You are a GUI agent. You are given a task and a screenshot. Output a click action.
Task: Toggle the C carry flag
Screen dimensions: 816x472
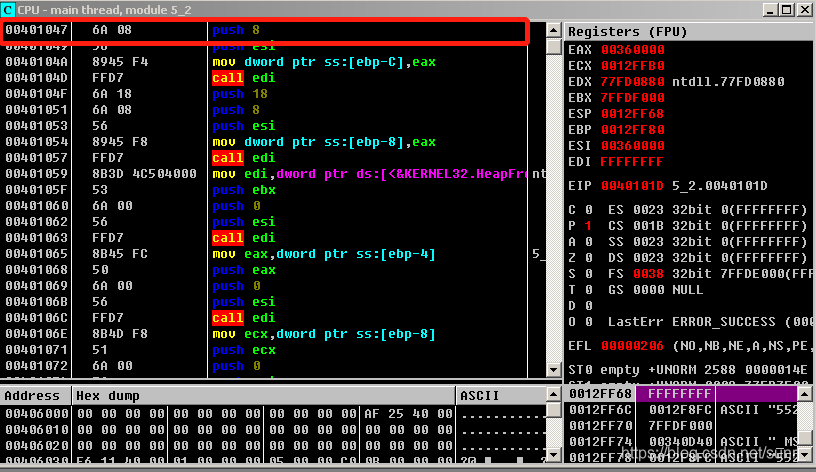[x=588, y=210]
